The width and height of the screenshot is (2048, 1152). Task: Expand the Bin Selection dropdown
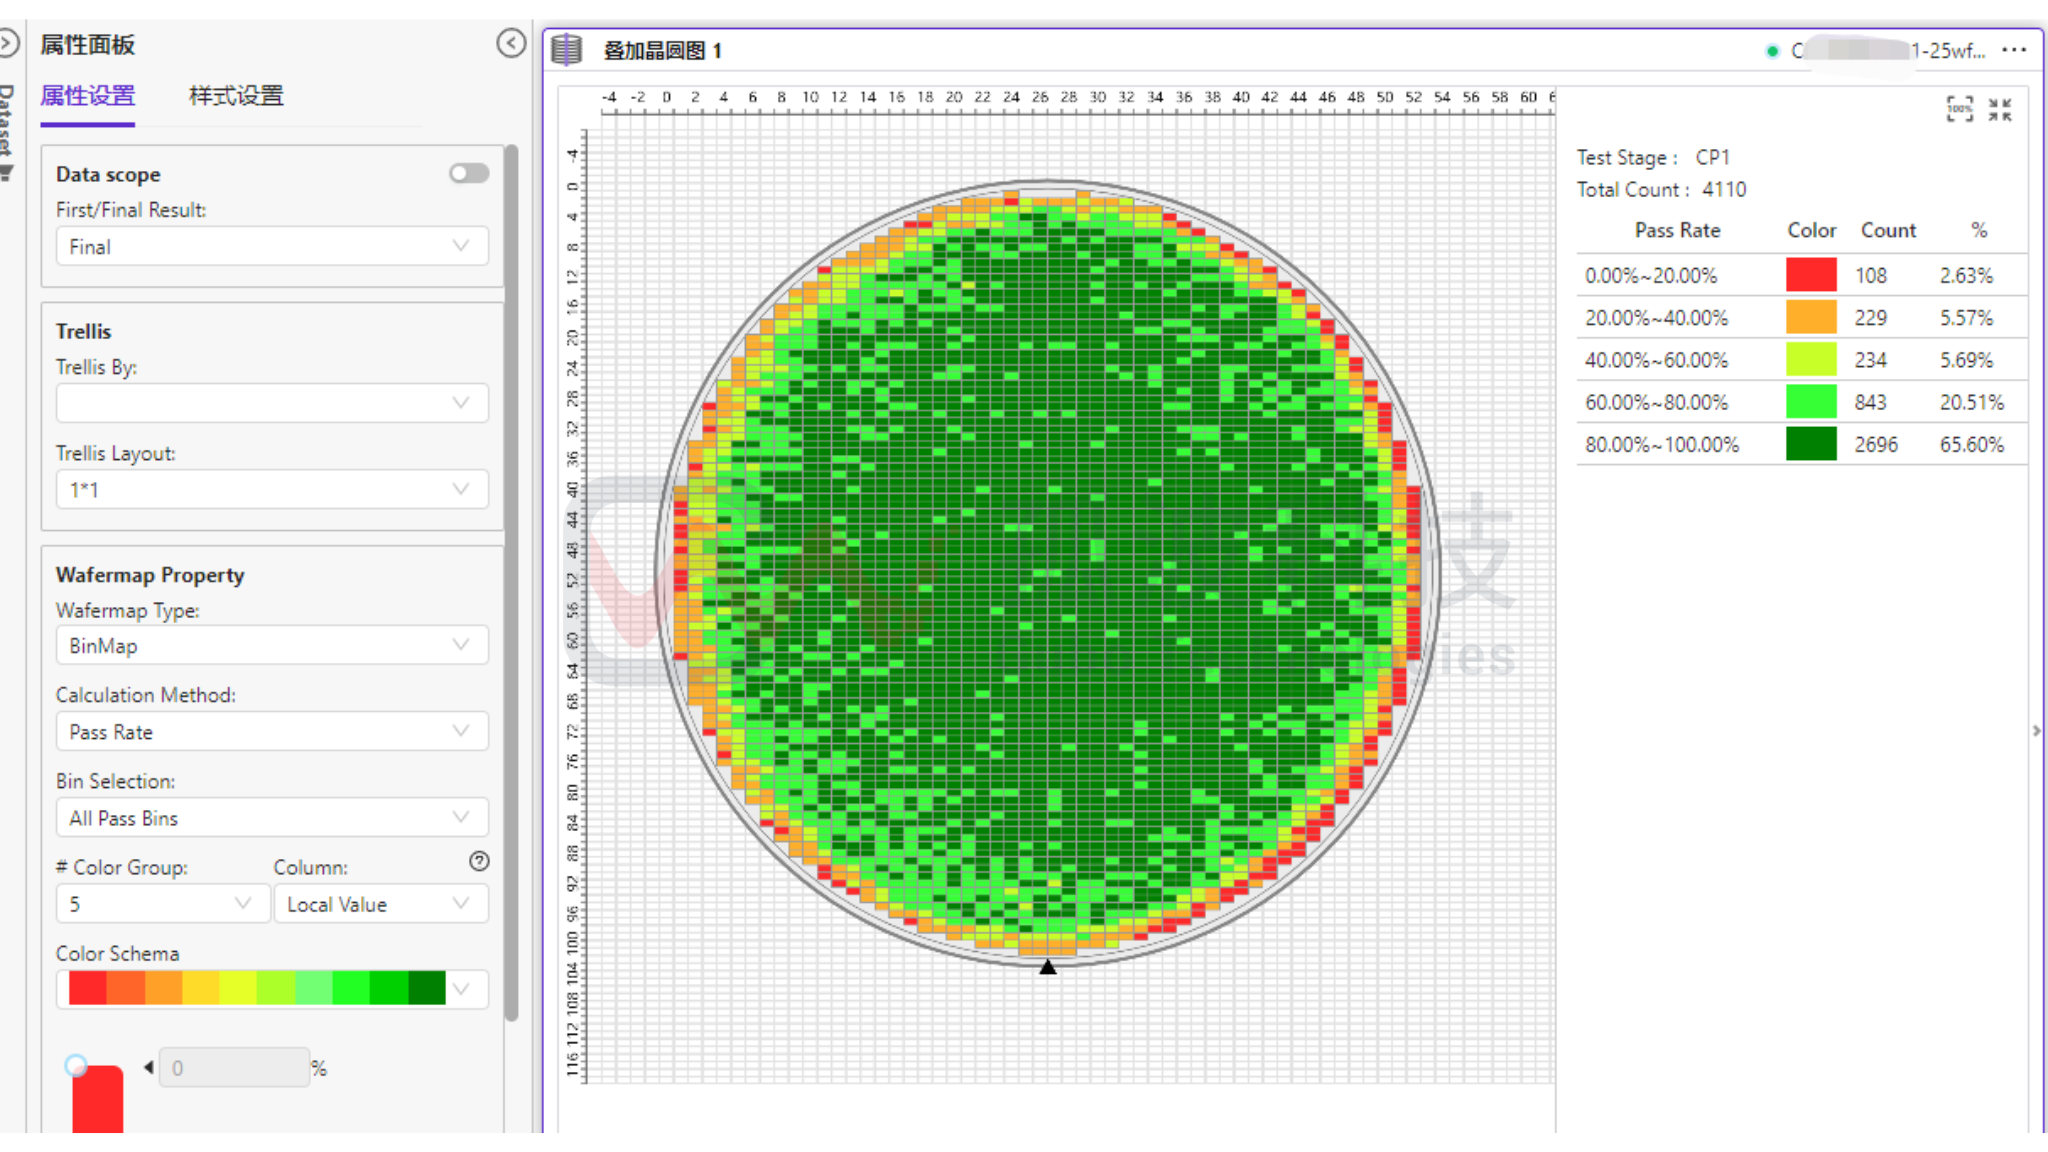(x=271, y=818)
